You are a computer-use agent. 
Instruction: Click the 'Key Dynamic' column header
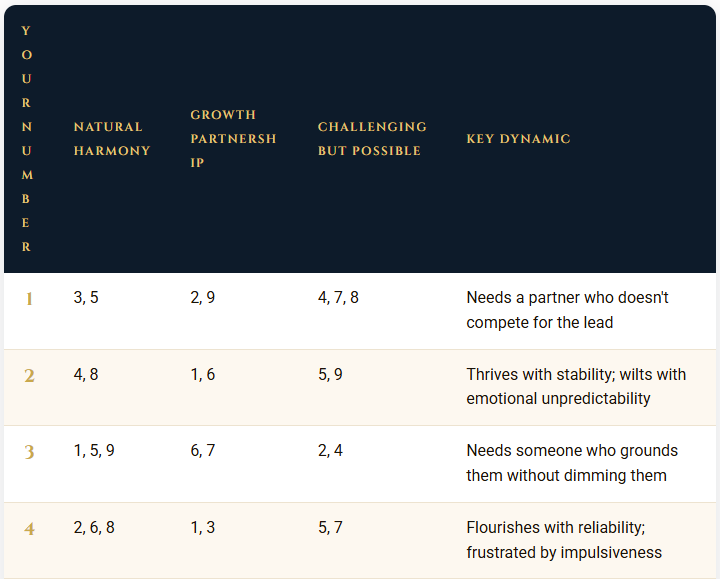(518, 139)
